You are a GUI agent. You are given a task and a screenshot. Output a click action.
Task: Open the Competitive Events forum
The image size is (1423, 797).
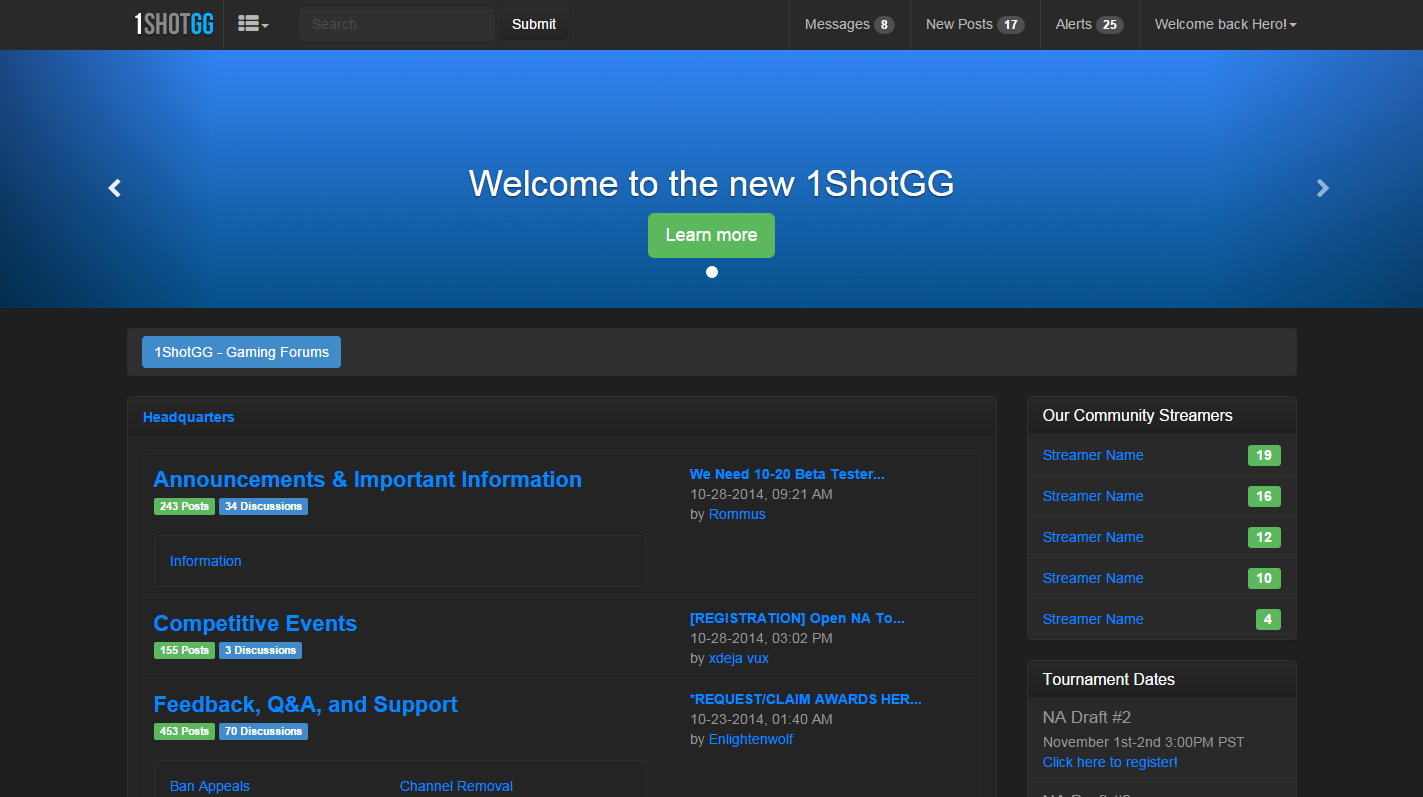pos(255,623)
